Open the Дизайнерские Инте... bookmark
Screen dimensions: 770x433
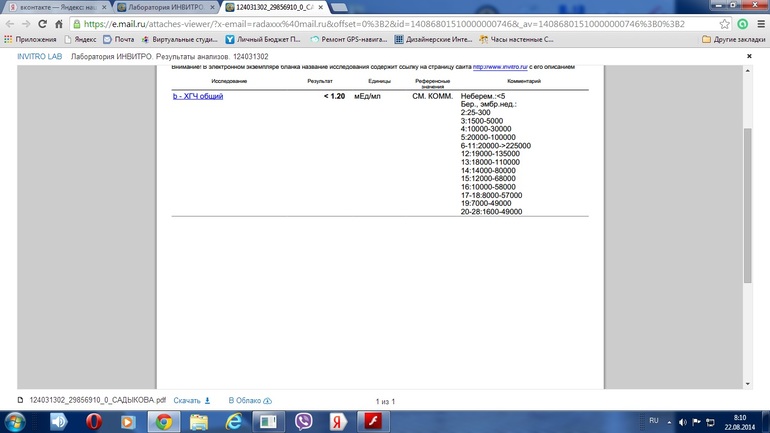pyautogui.click(x=432, y=40)
